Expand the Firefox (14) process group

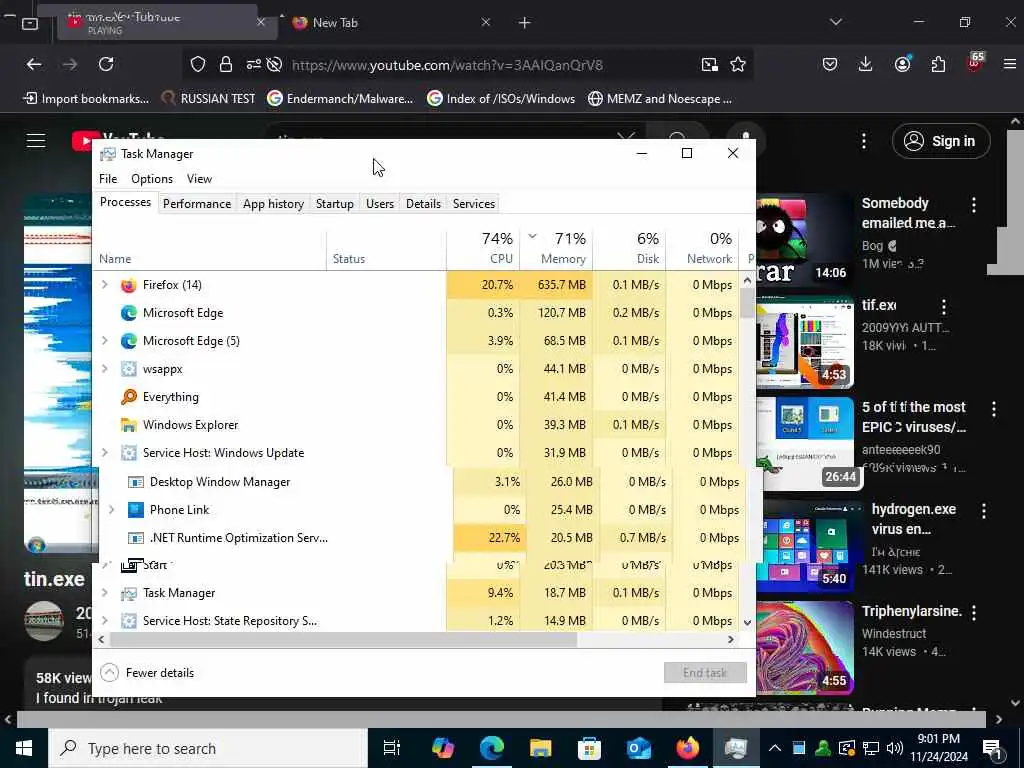coord(104,285)
